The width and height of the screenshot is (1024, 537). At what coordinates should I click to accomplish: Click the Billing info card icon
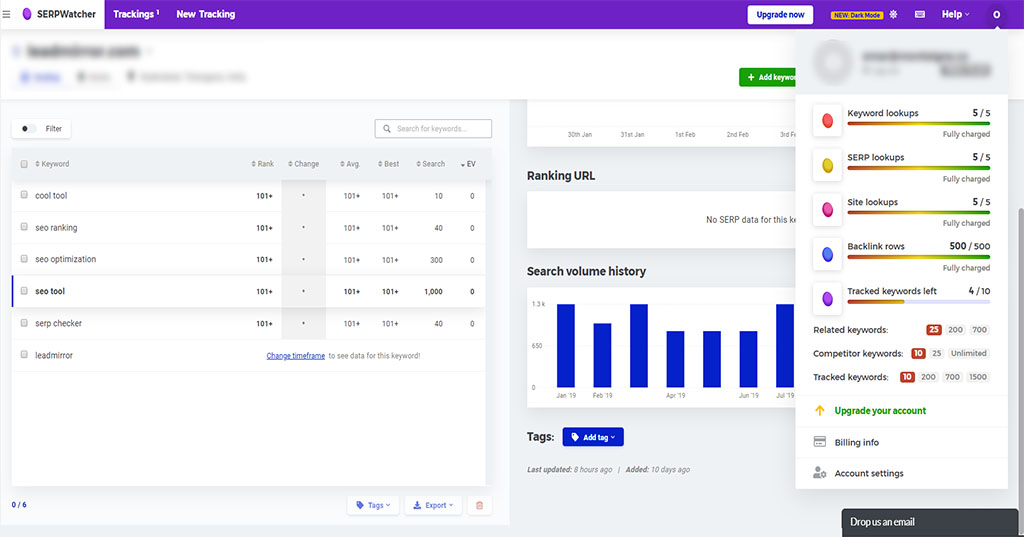tap(820, 442)
